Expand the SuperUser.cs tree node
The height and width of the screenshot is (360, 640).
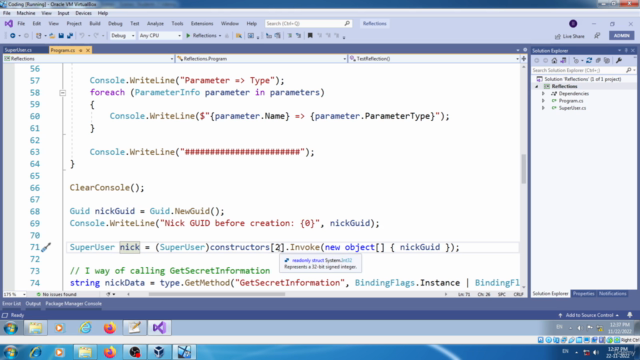pos(543,108)
